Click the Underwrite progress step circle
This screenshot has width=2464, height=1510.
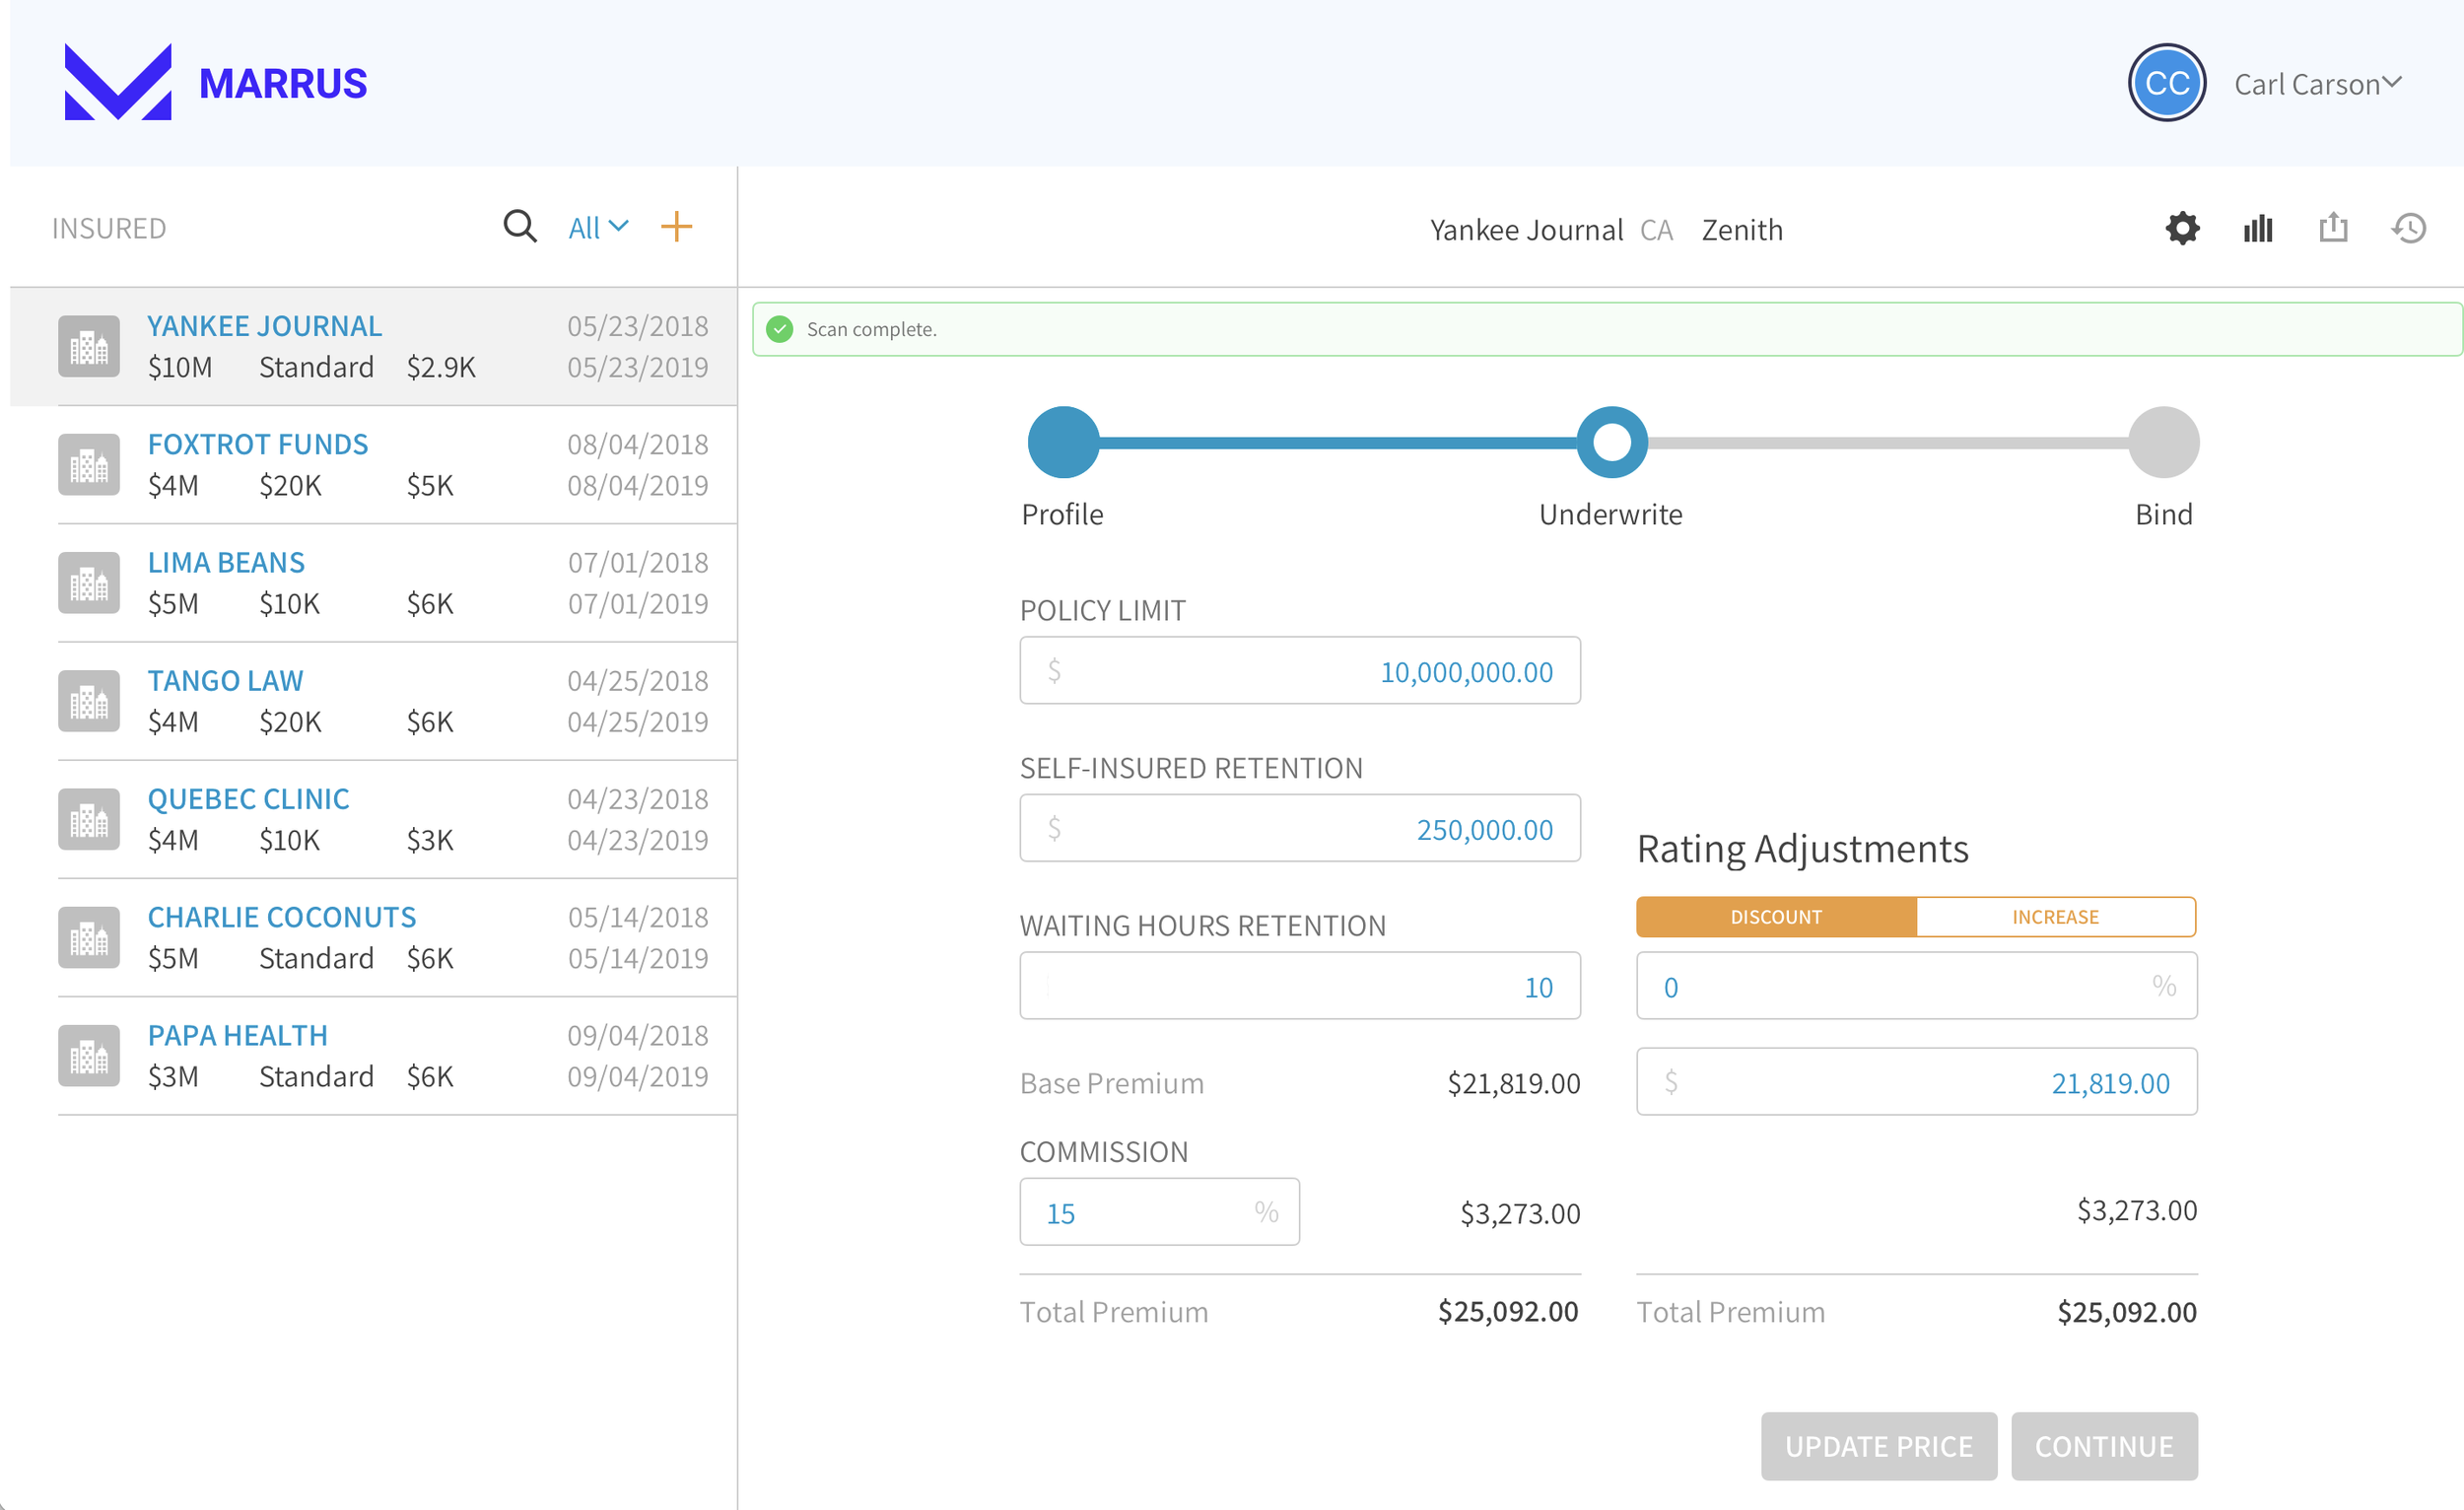coord(1611,442)
